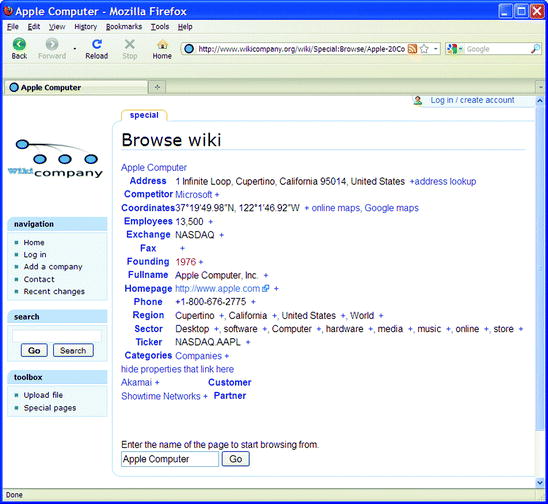
Task: Click the plus icon next to Microsoft
Action: (x=217, y=195)
